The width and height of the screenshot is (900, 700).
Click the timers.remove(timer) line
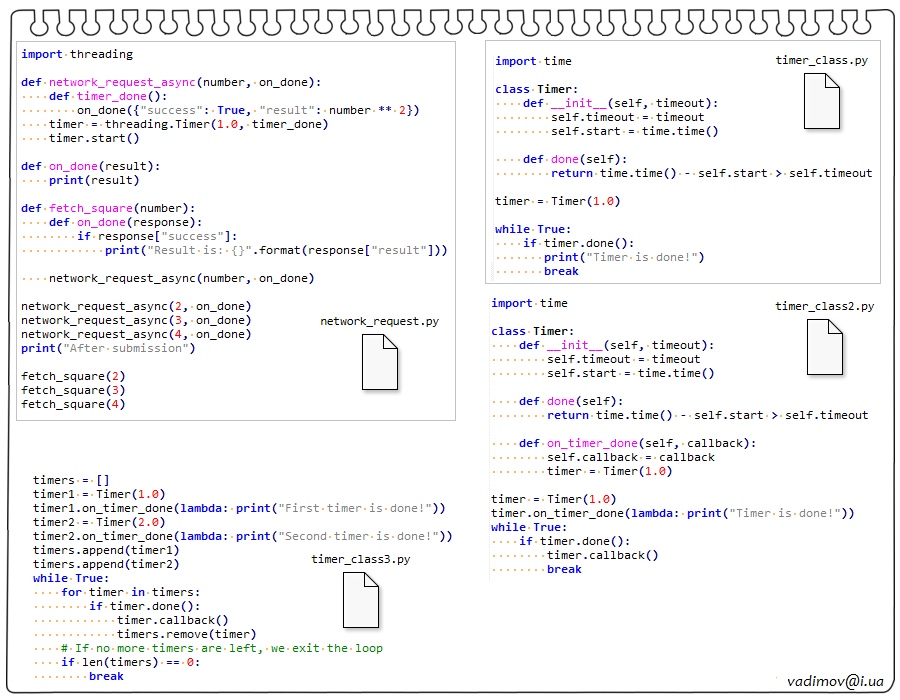pos(186,634)
